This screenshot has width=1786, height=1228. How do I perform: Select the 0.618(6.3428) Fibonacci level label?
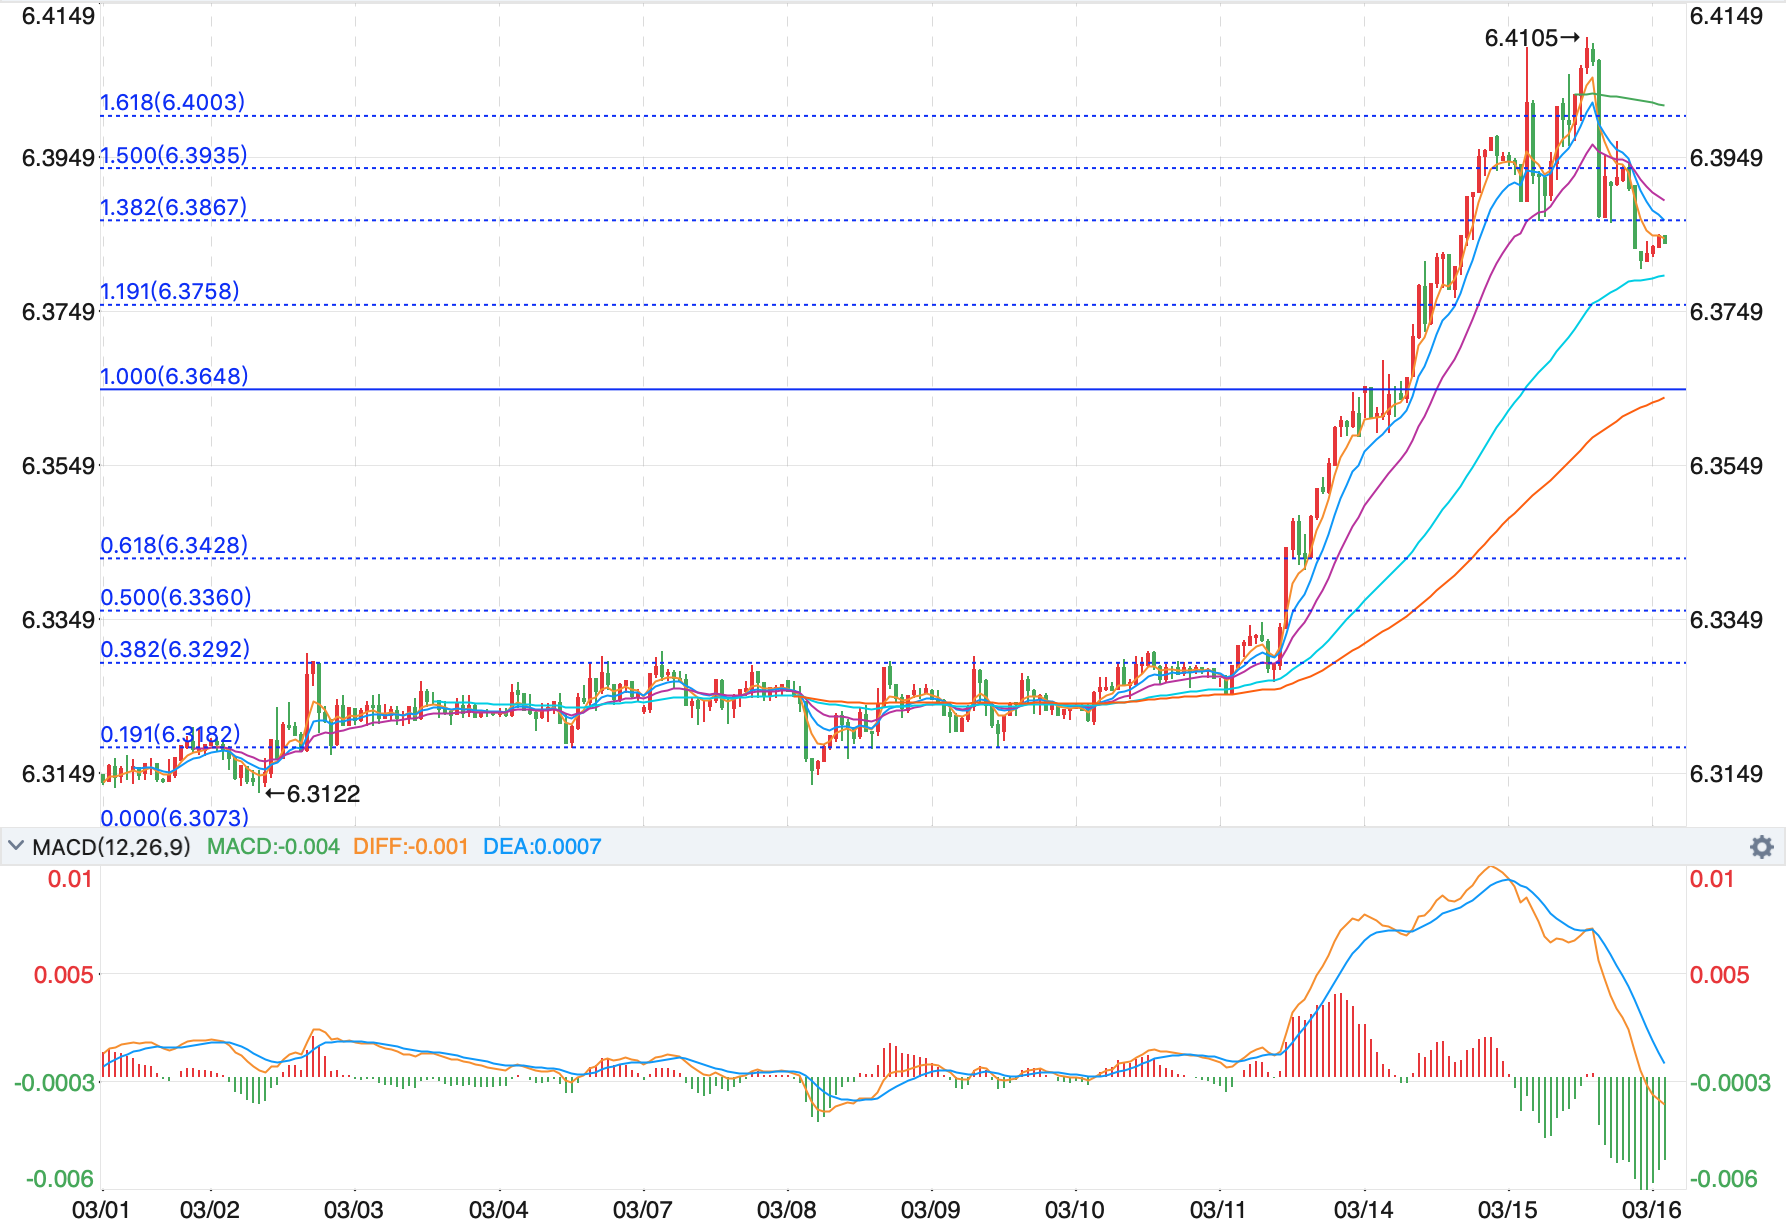click(x=174, y=545)
